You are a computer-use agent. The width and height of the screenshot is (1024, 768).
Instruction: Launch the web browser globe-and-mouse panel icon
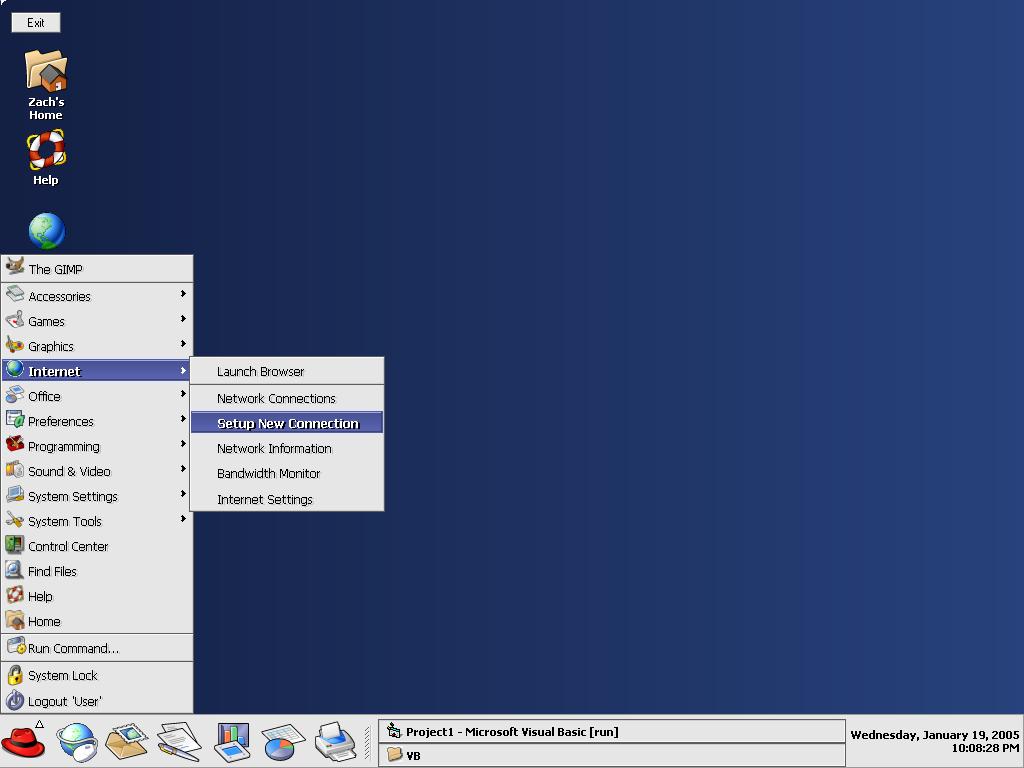[x=77, y=743]
